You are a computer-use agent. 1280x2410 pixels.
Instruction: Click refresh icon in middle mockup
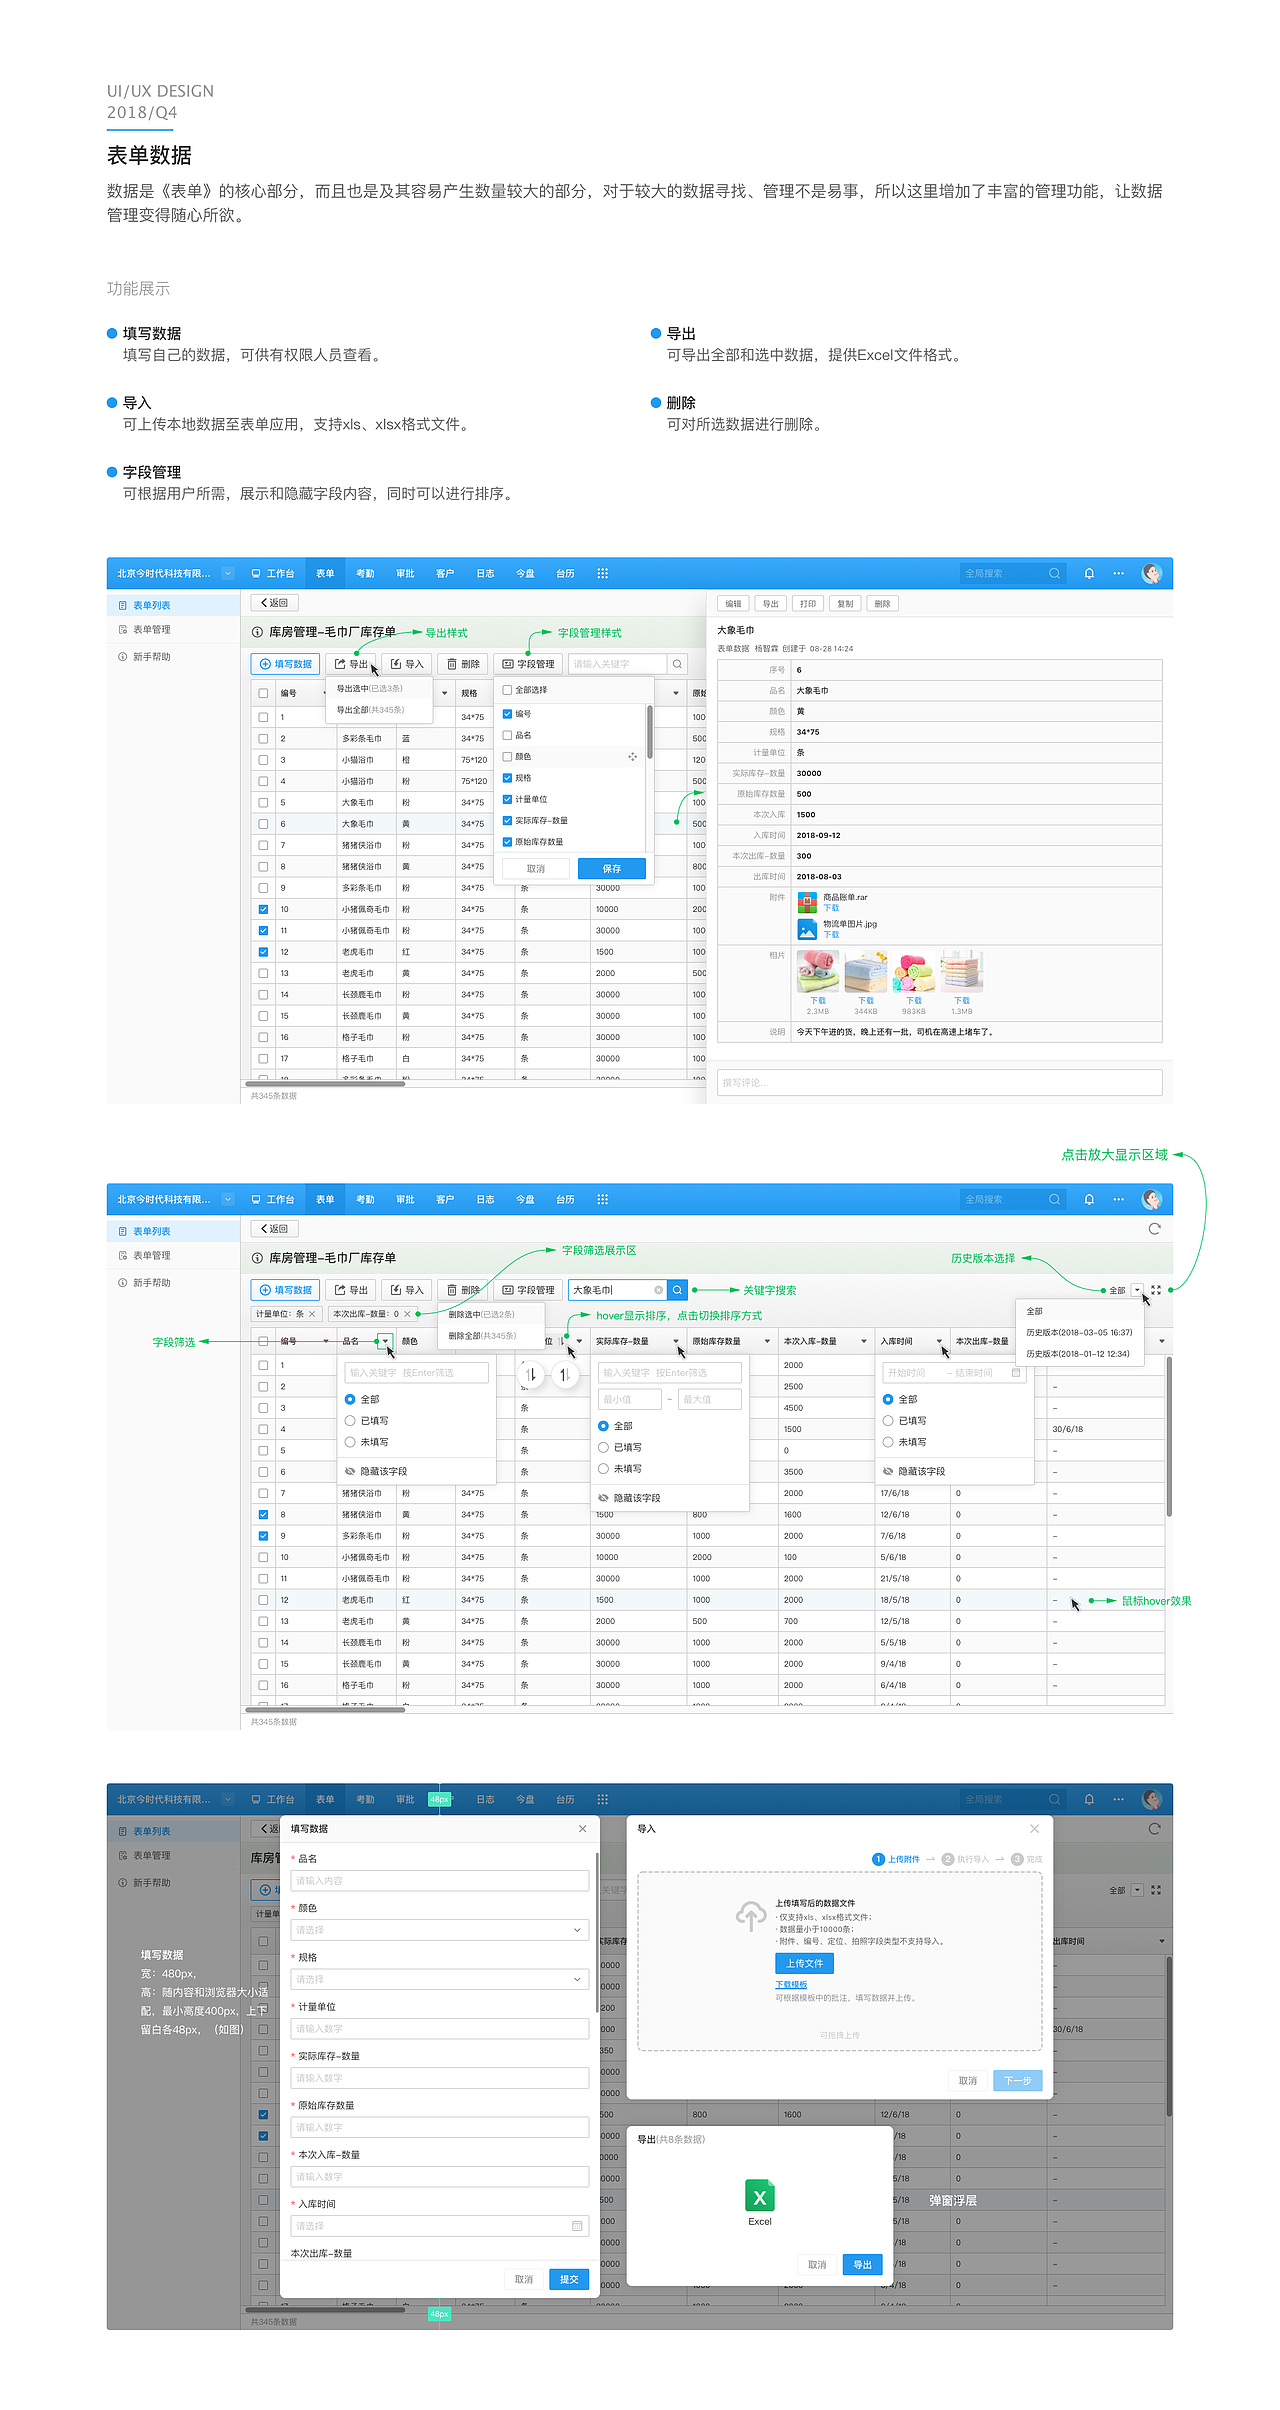(1154, 1229)
